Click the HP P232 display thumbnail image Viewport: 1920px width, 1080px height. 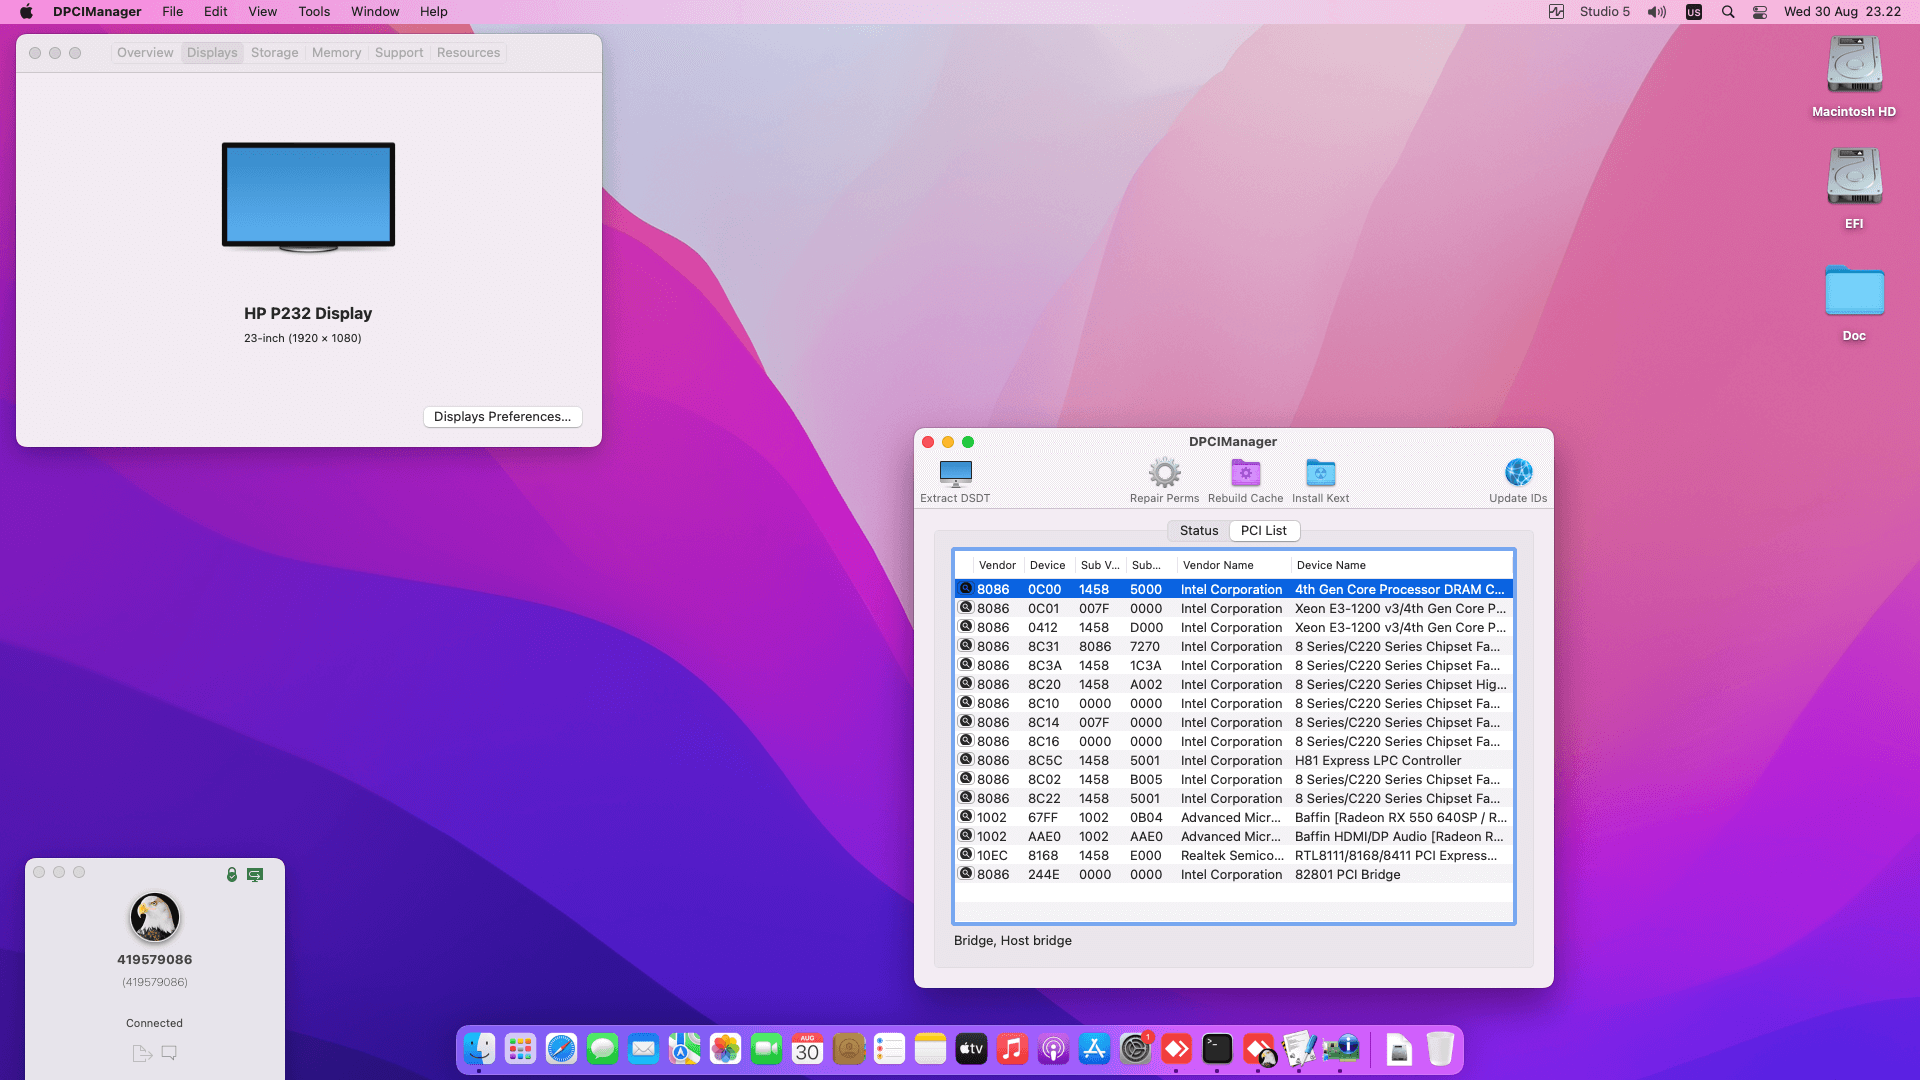pos(308,196)
